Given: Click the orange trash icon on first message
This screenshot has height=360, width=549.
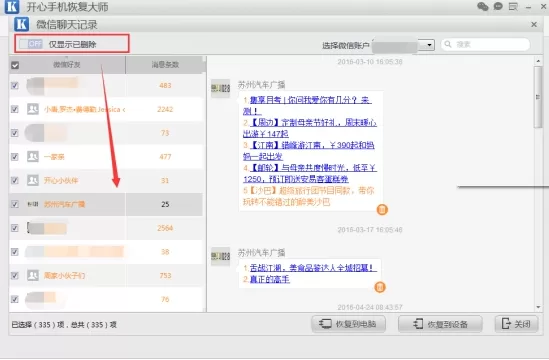Looking at the screenshot, I should (x=382, y=209).
